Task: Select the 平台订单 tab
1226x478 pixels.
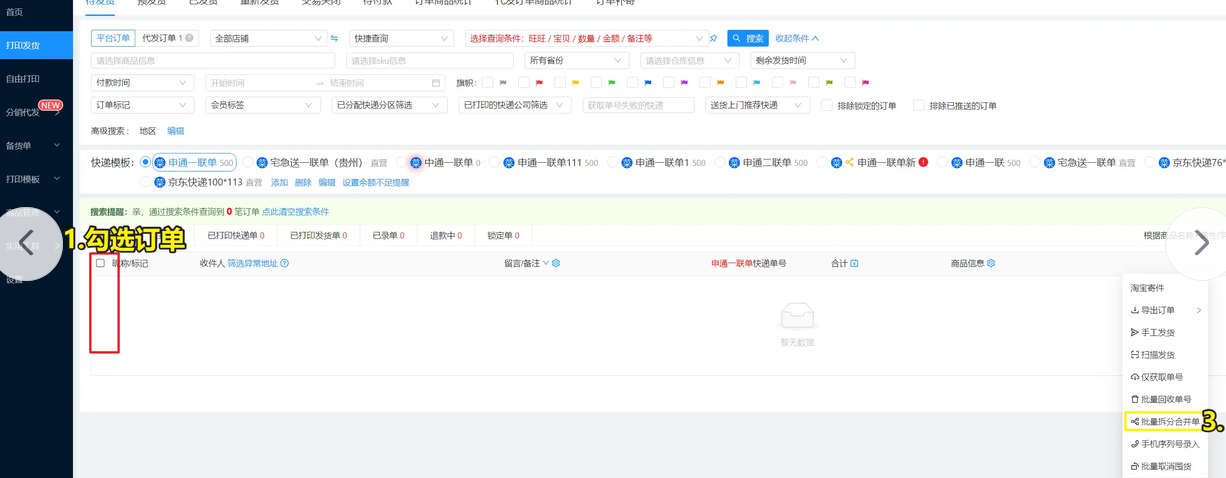Action: [113, 38]
